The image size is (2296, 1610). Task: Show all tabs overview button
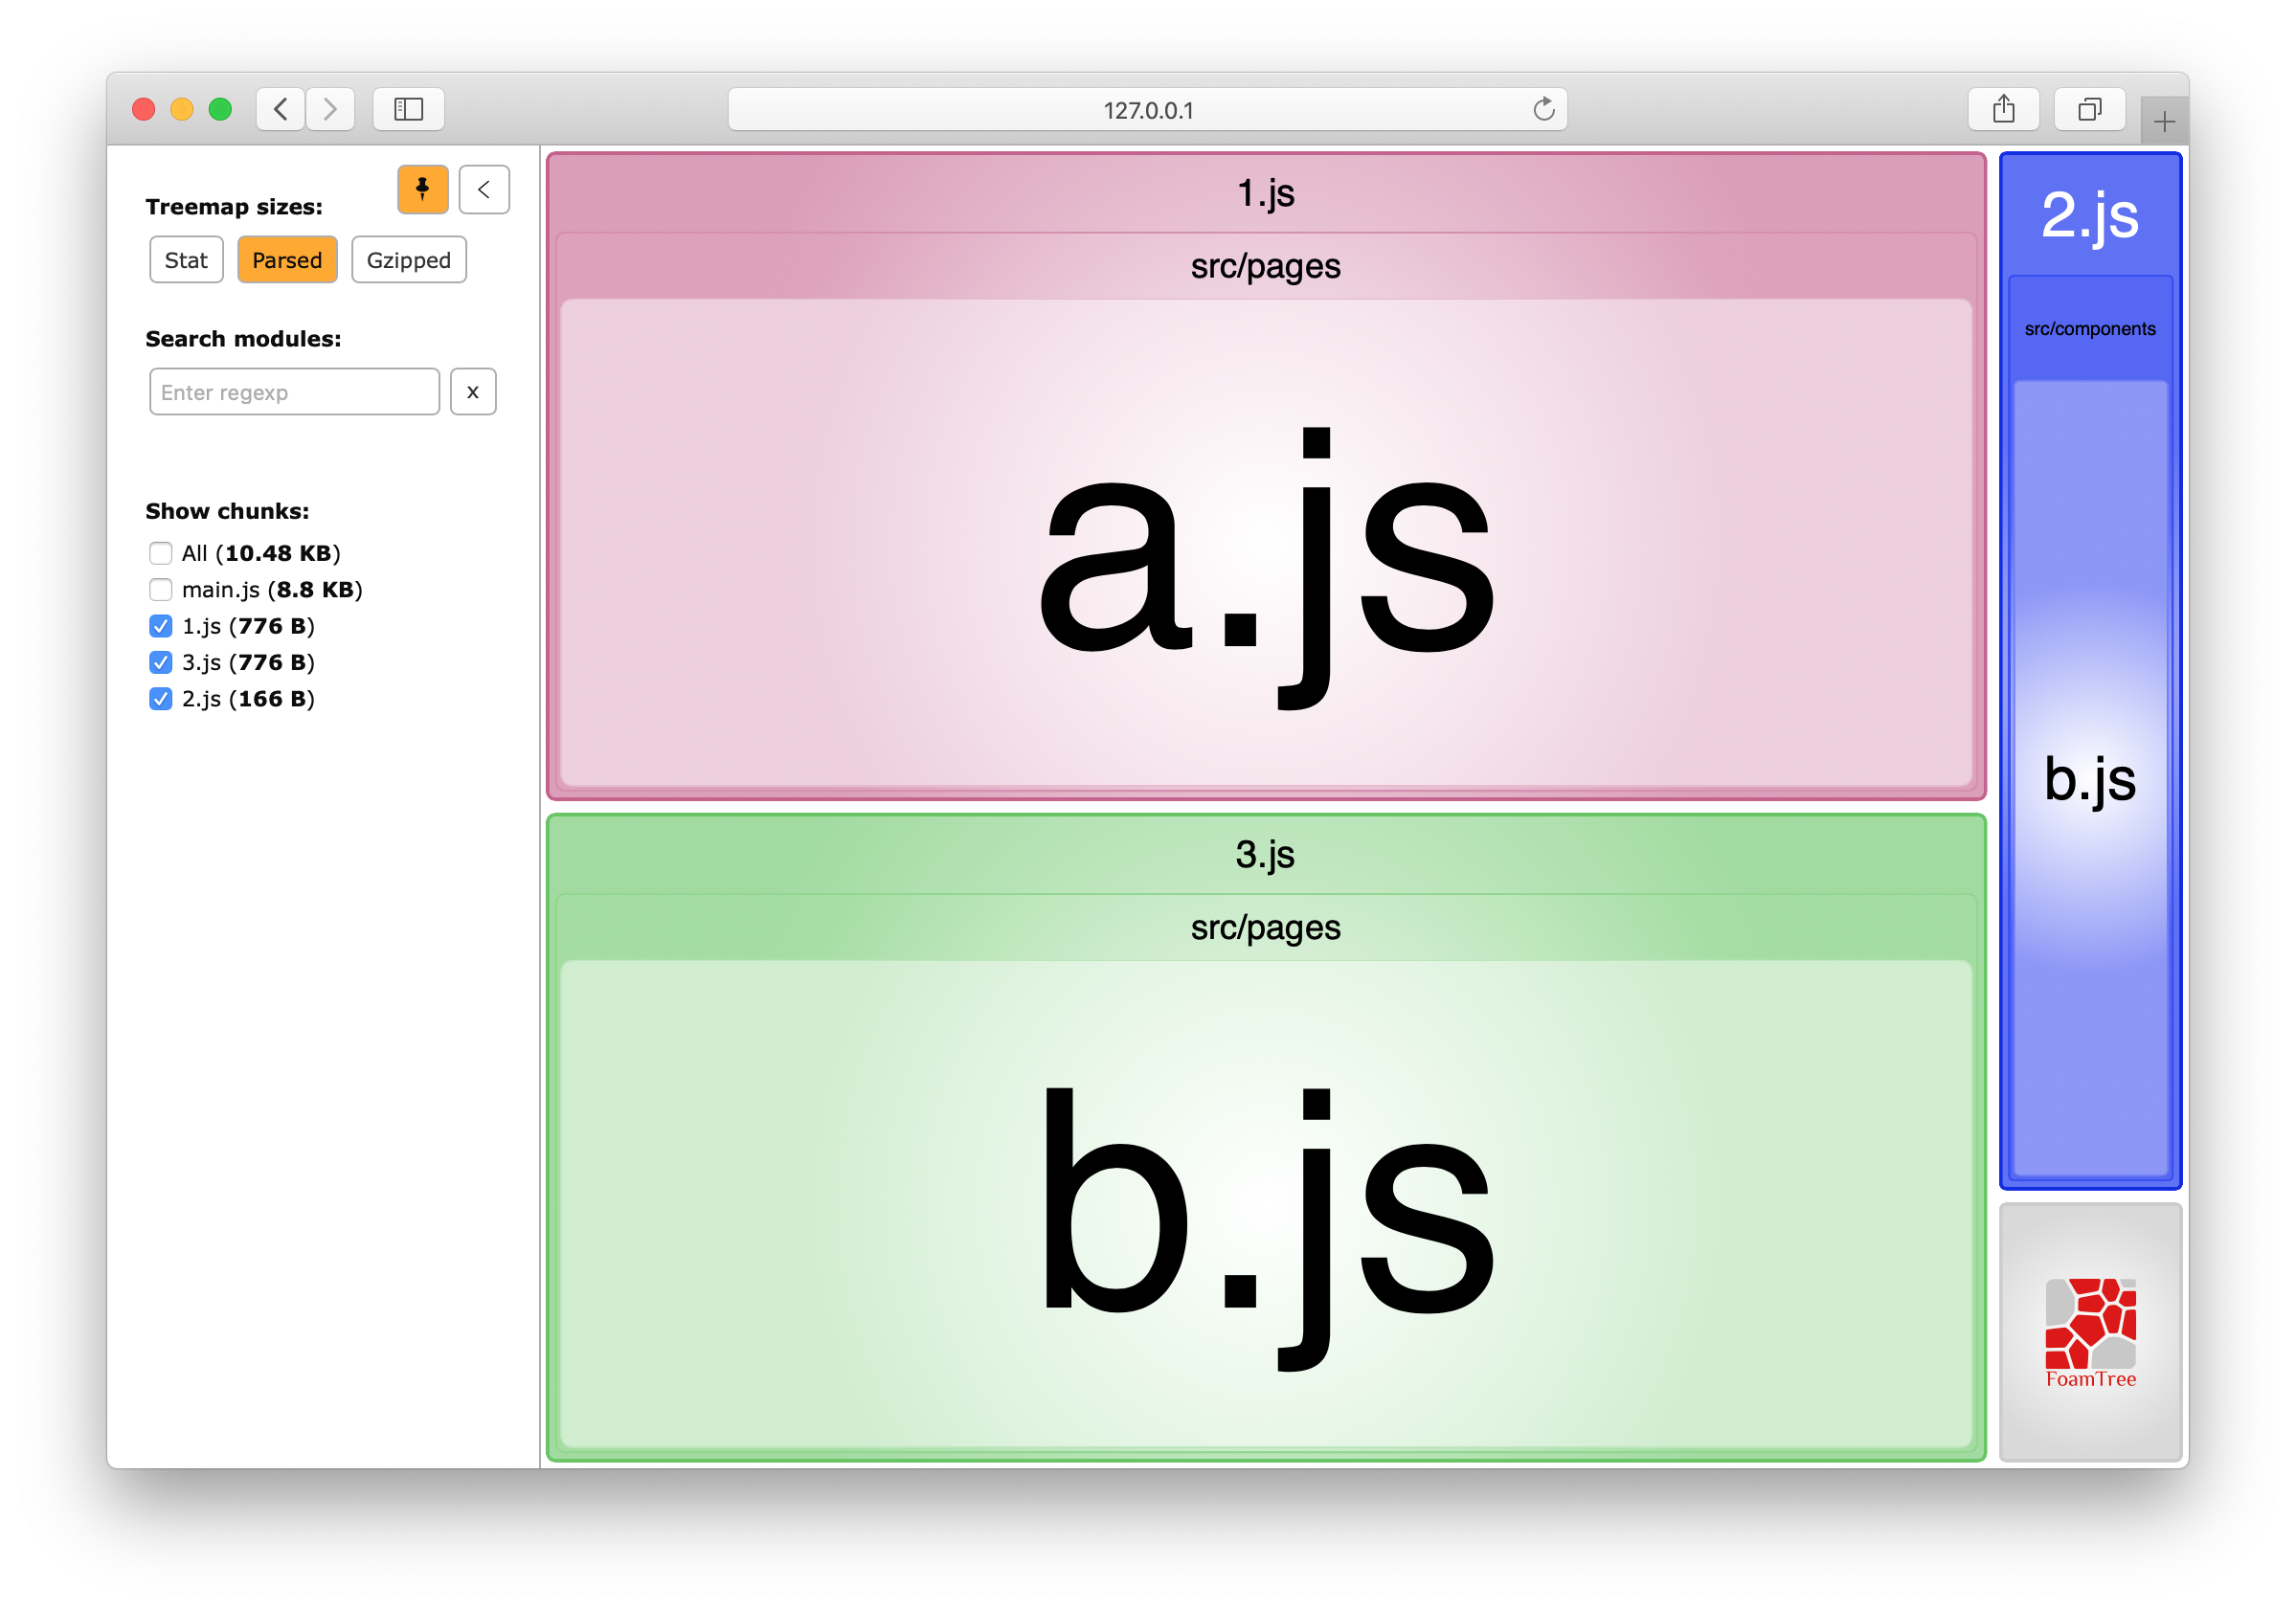coord(2089,109)
